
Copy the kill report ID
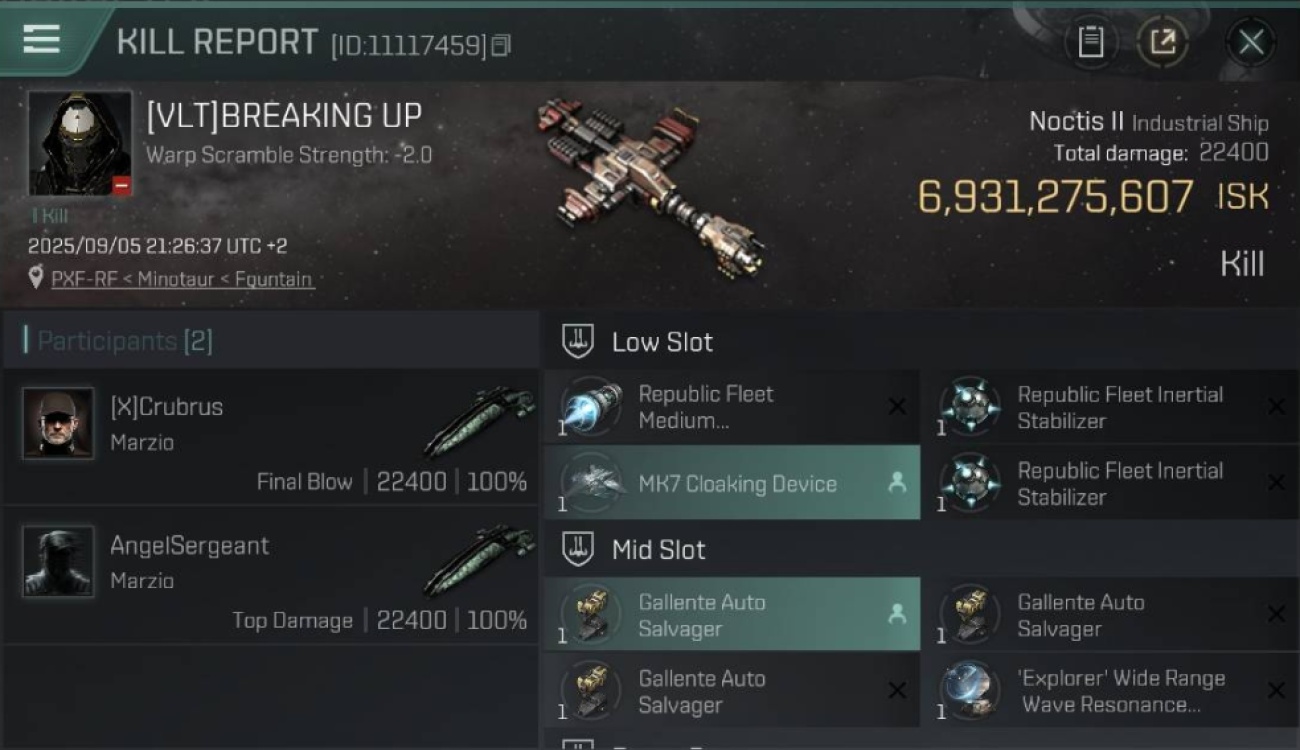pos(501,45)
